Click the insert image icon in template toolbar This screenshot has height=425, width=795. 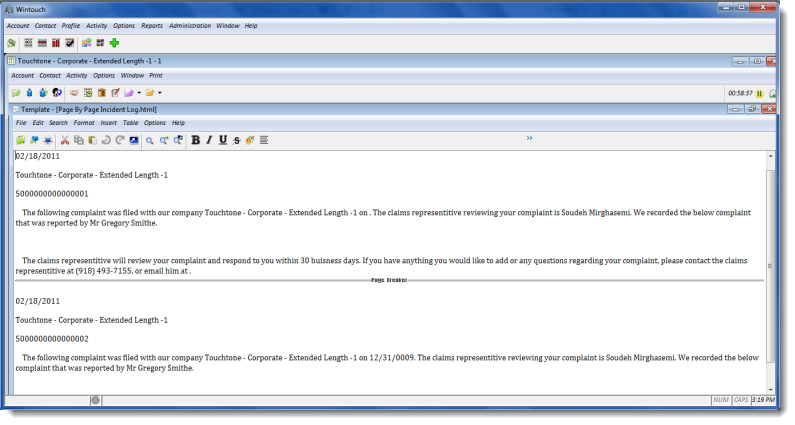click(x=134, y=140)
